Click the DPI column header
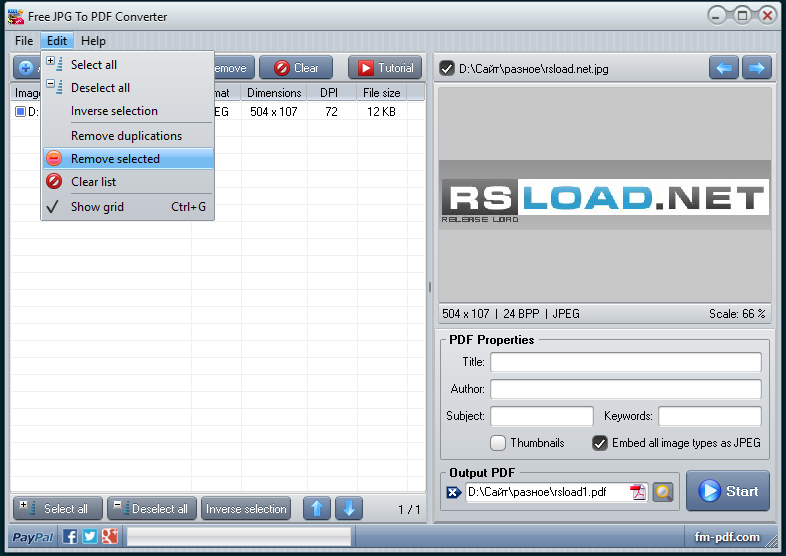The width and height of the screenshot is (786, 556). pos(331,93)
